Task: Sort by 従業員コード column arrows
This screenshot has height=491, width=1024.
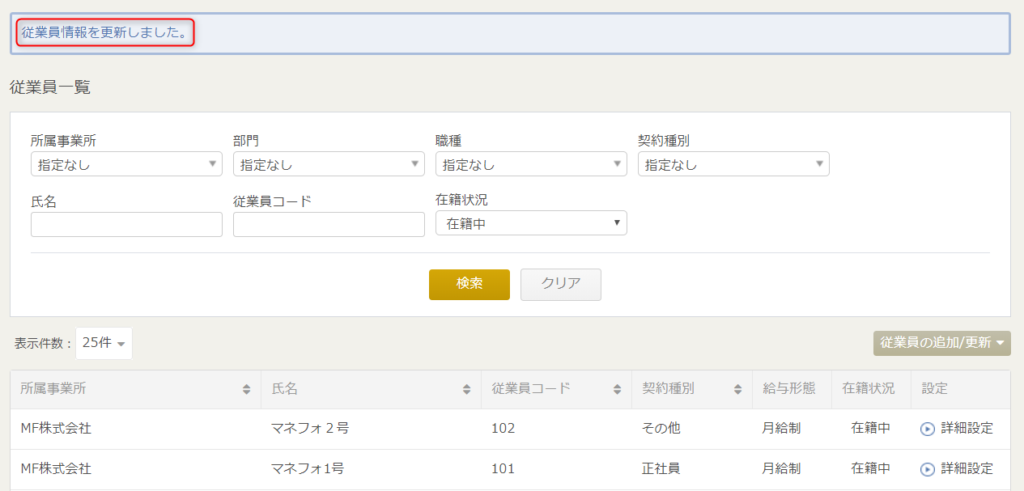Action: (x=617, y=389)
